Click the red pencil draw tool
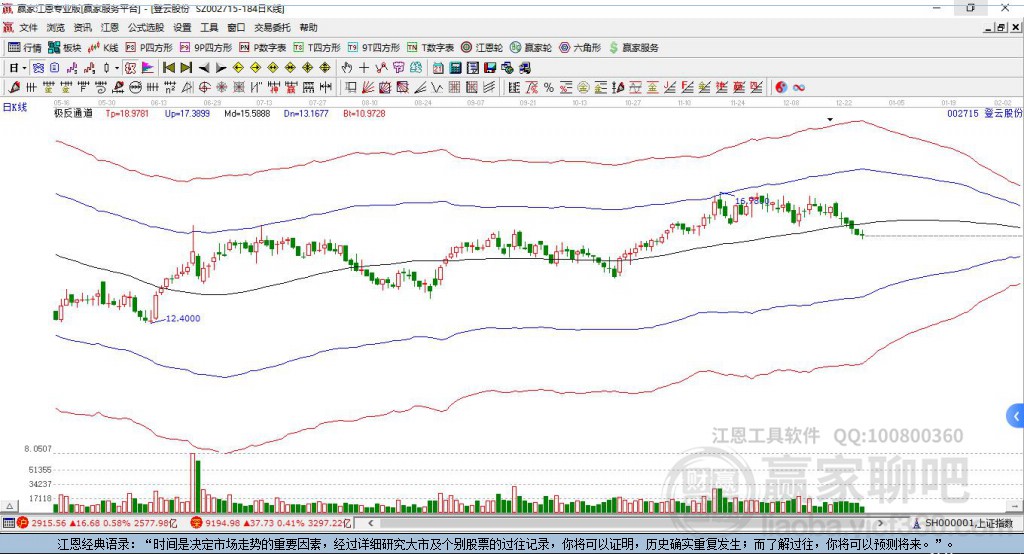Viewport: 1024px width, 554px height. [14, 88]
